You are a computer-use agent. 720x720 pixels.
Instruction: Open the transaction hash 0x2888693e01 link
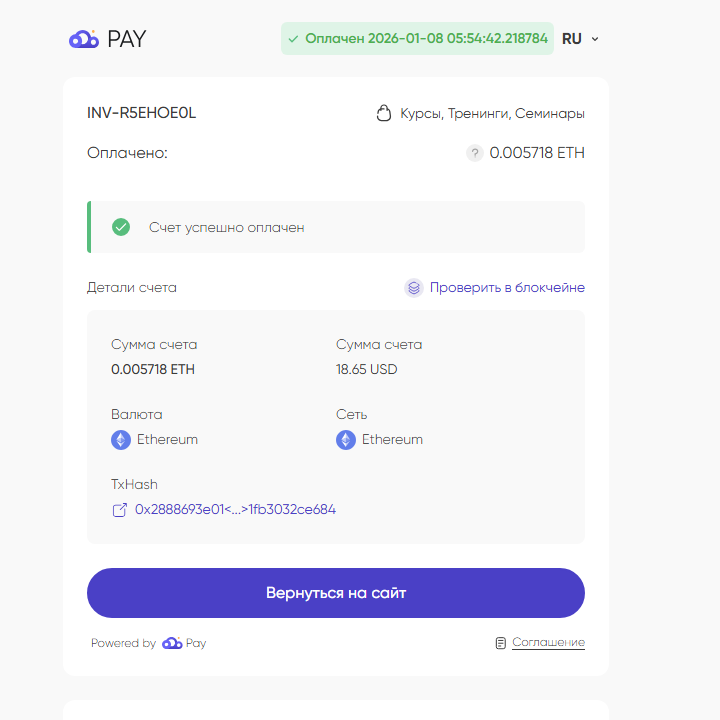[x=235, y=510]
